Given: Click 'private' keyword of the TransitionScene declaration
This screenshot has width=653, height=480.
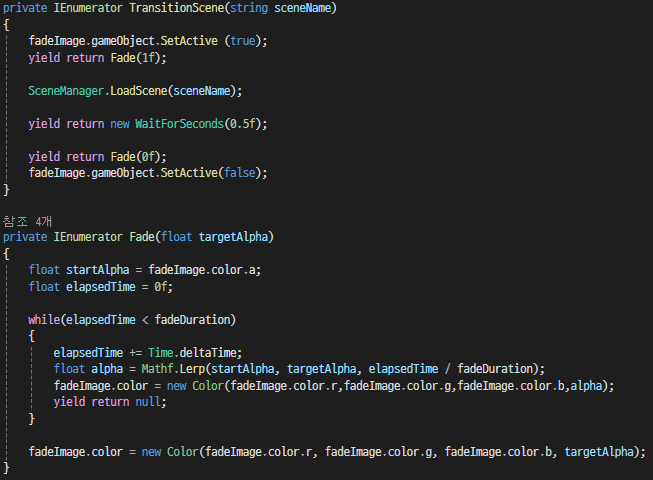Looking at the screenshot, I should (25, 8).
